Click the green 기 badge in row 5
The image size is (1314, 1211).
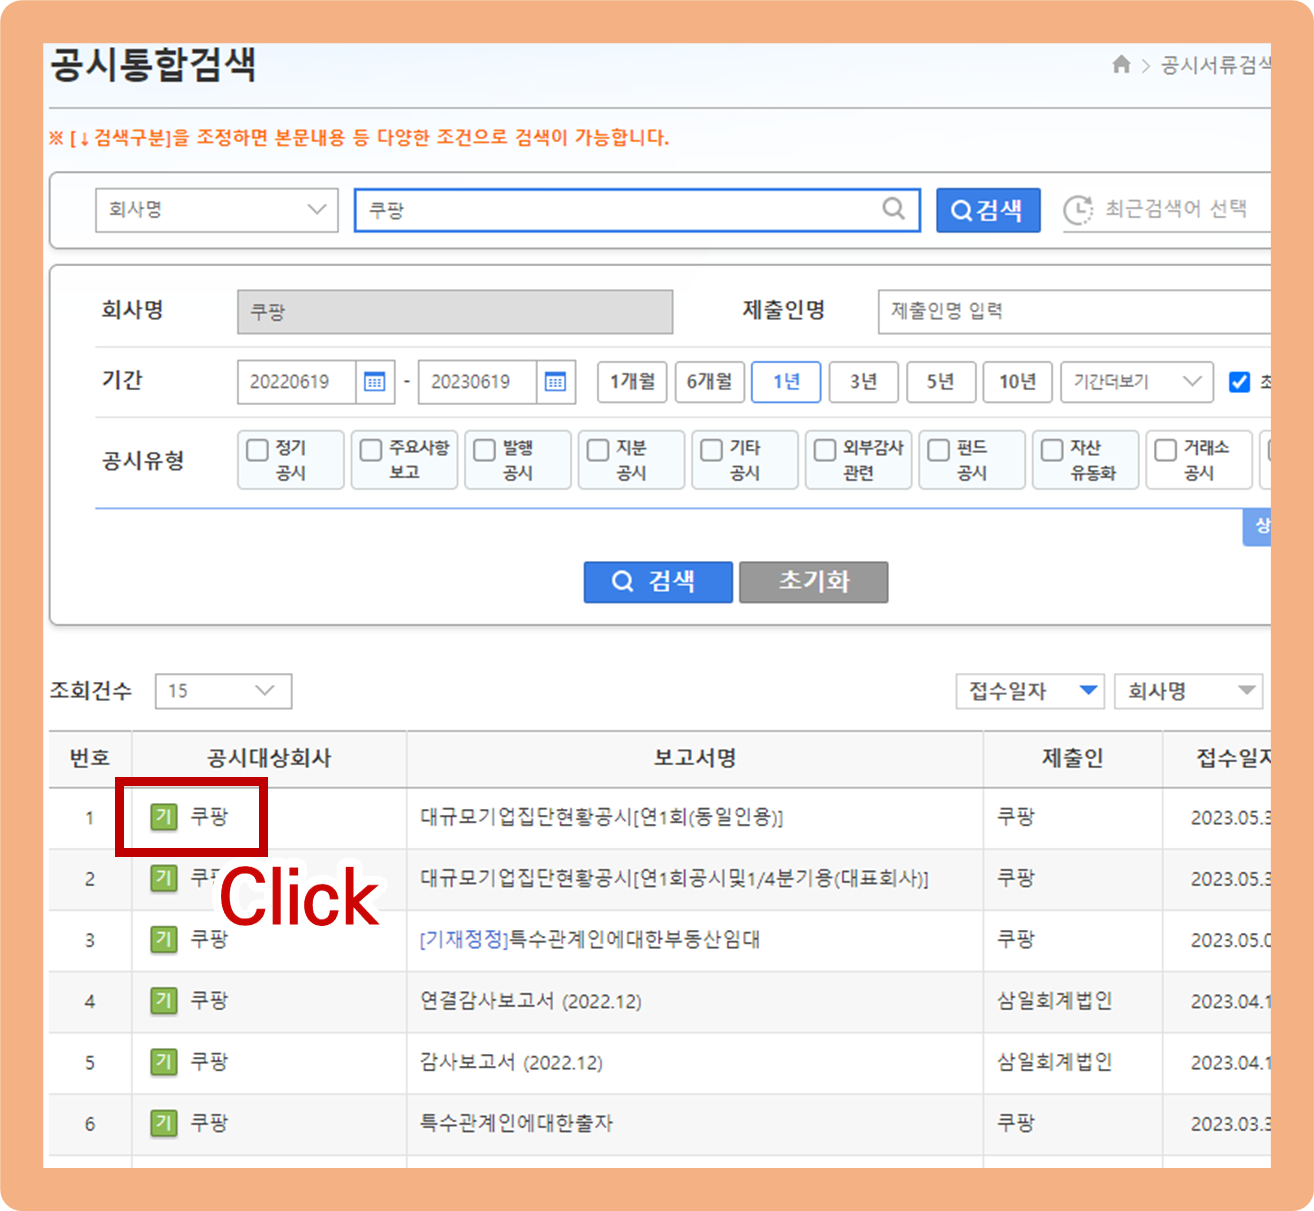coord(164,1061)
